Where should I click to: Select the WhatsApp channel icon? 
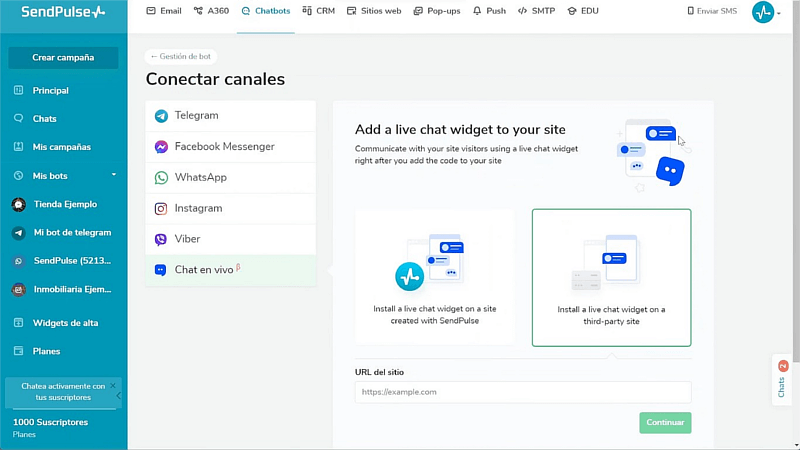click(x=161, y=178)
